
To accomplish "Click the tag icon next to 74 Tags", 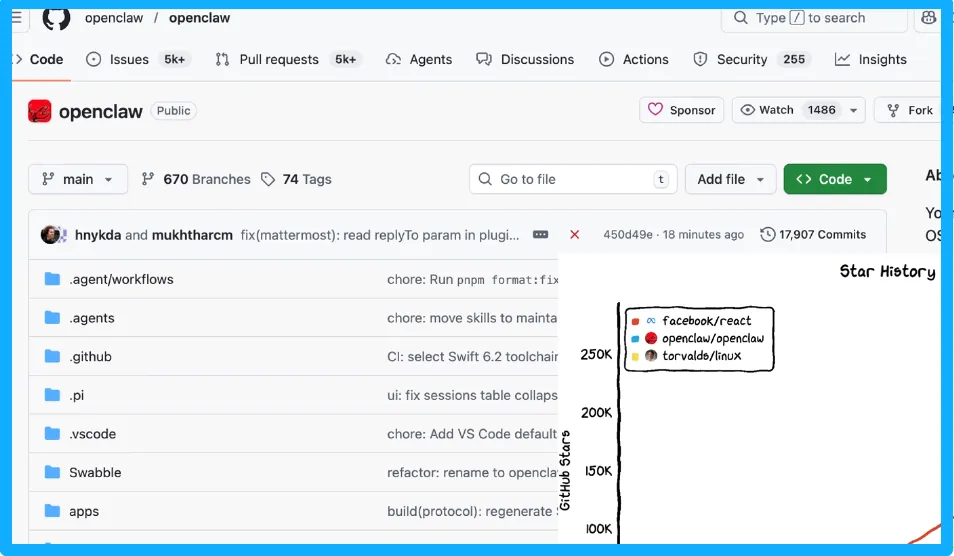I will coord(268,179).
